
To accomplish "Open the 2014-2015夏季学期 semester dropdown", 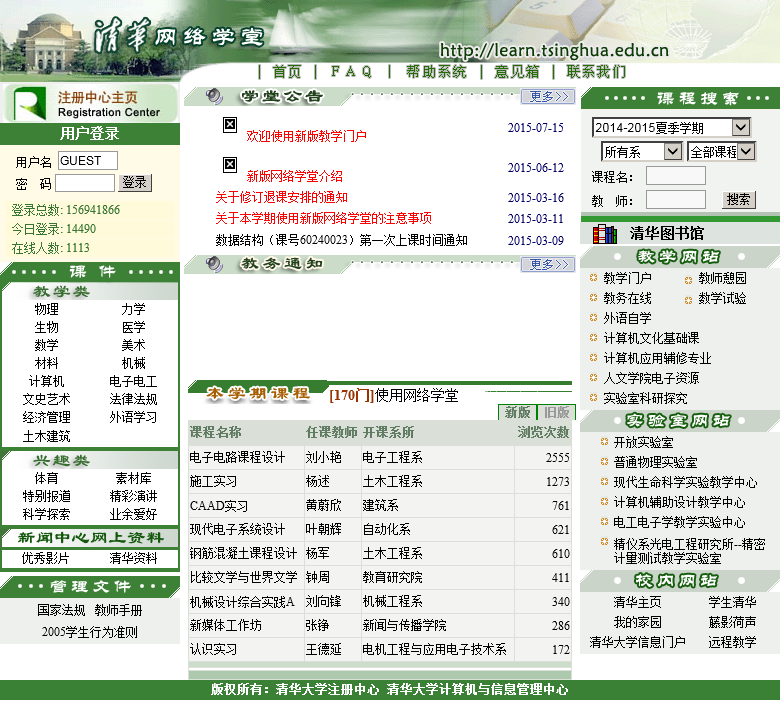I will [x=670, y=127].
